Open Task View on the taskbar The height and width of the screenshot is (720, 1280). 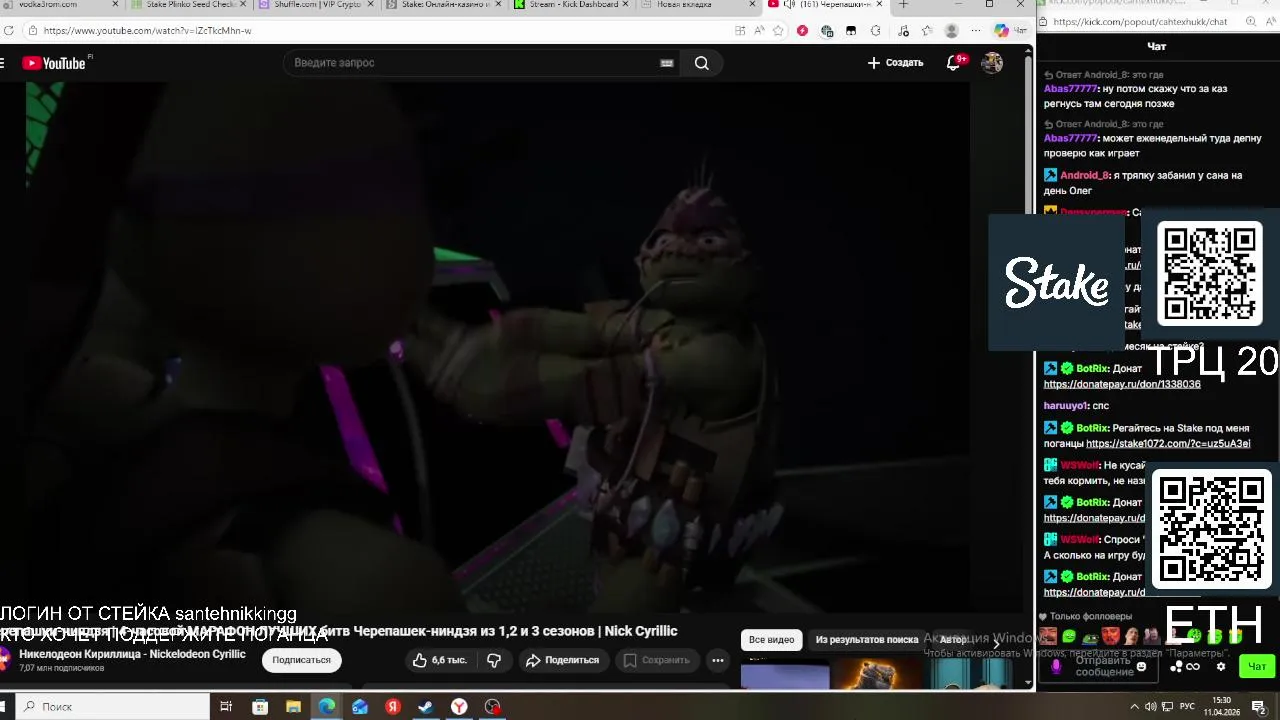(x=226, y=707)
